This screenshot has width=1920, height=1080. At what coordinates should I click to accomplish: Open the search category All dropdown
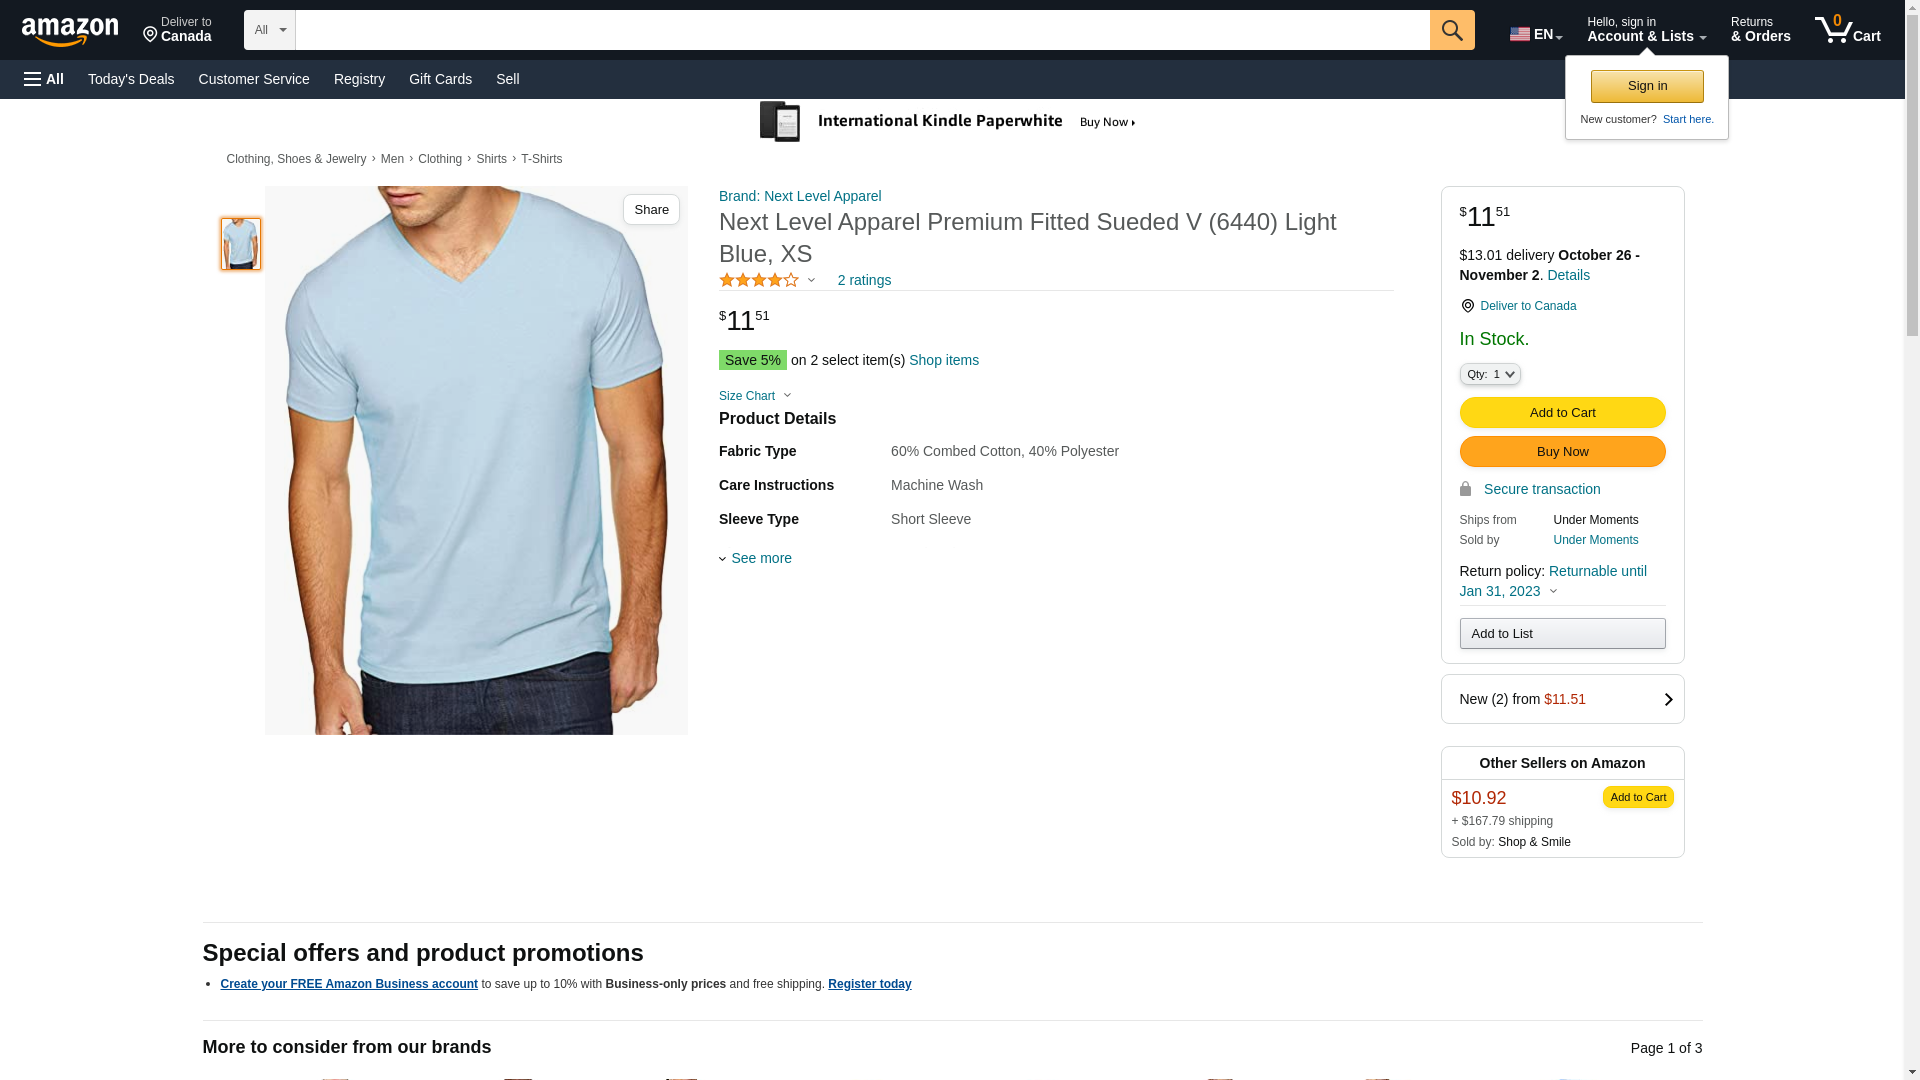(x=269, y=30)
